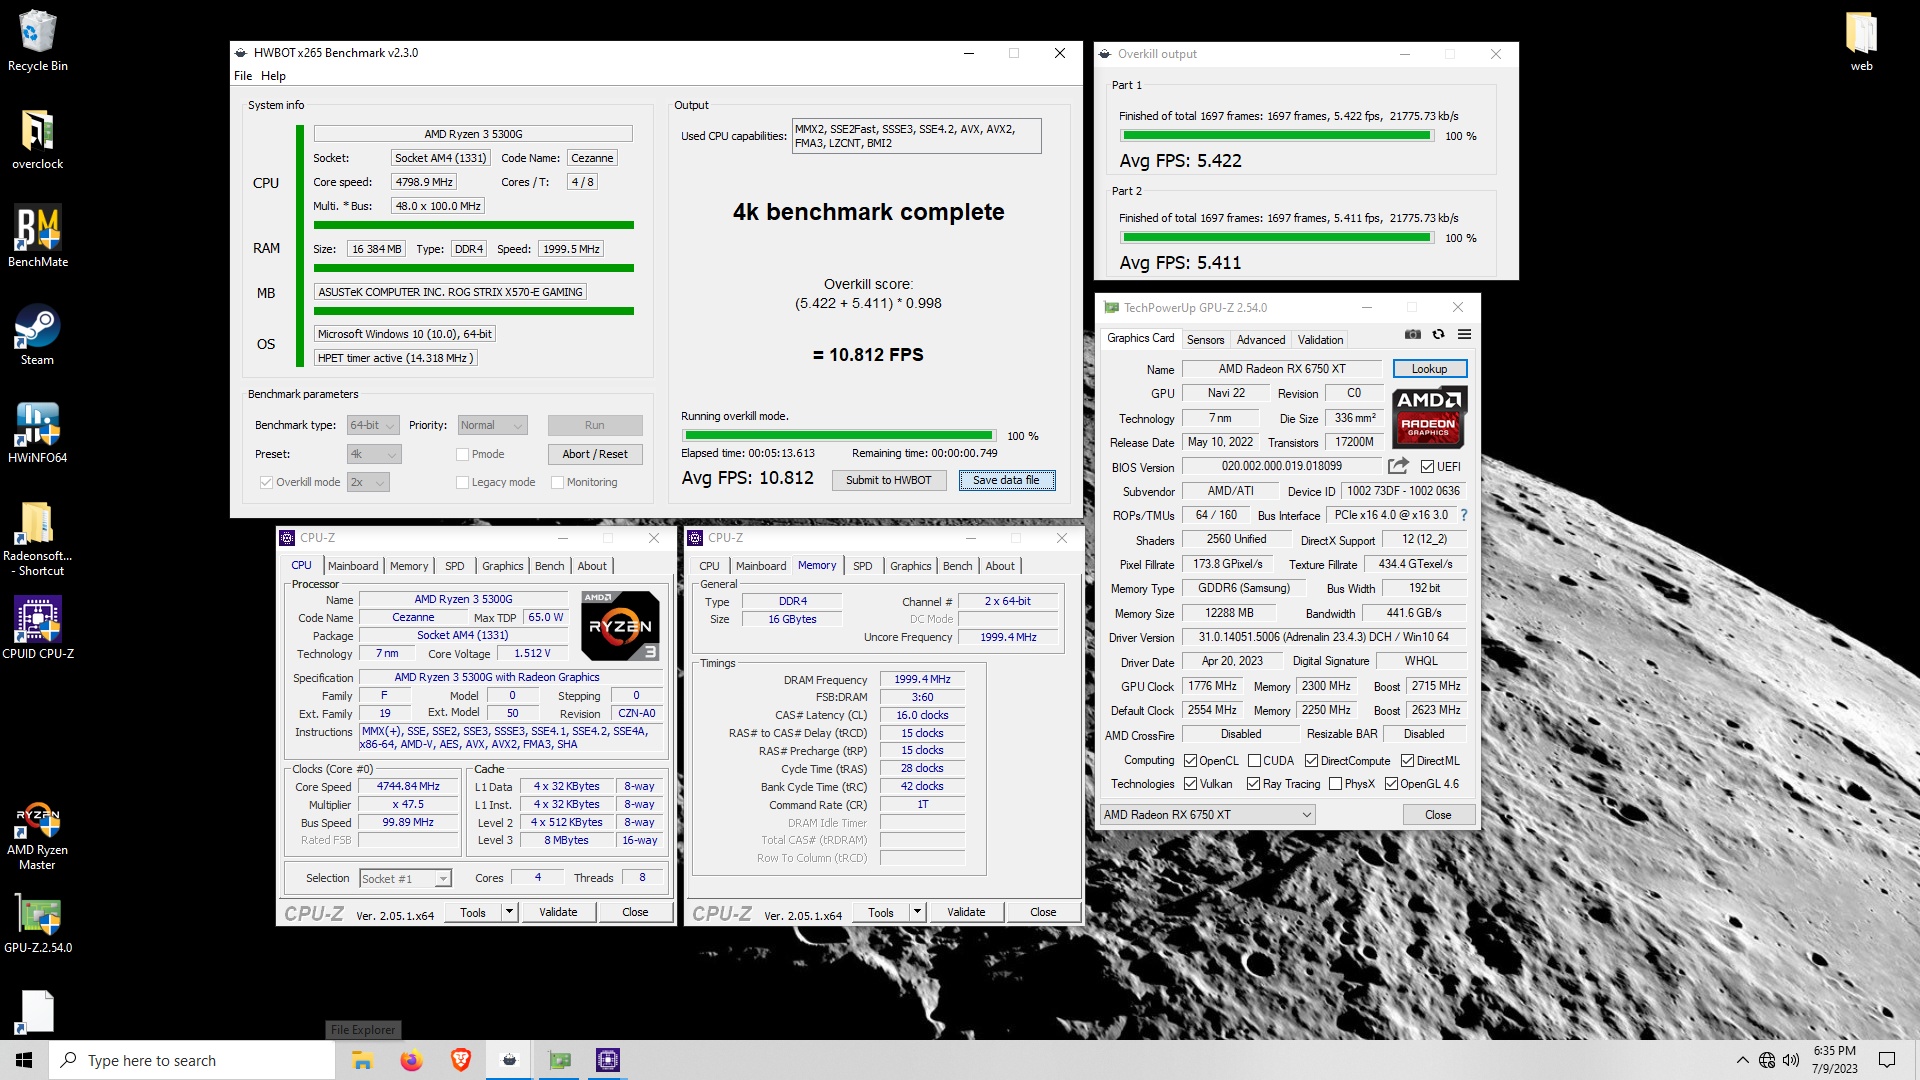
Task: Switch to GPU-Z on the taskbar
Action: point(559,1060)
